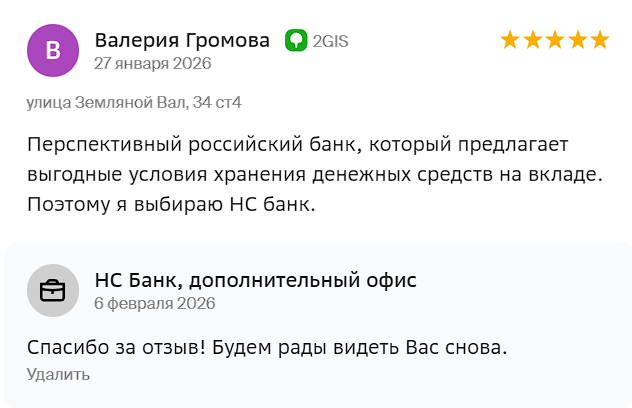Click the purple reviewer avatar with letter В

(x=53, y=50)
